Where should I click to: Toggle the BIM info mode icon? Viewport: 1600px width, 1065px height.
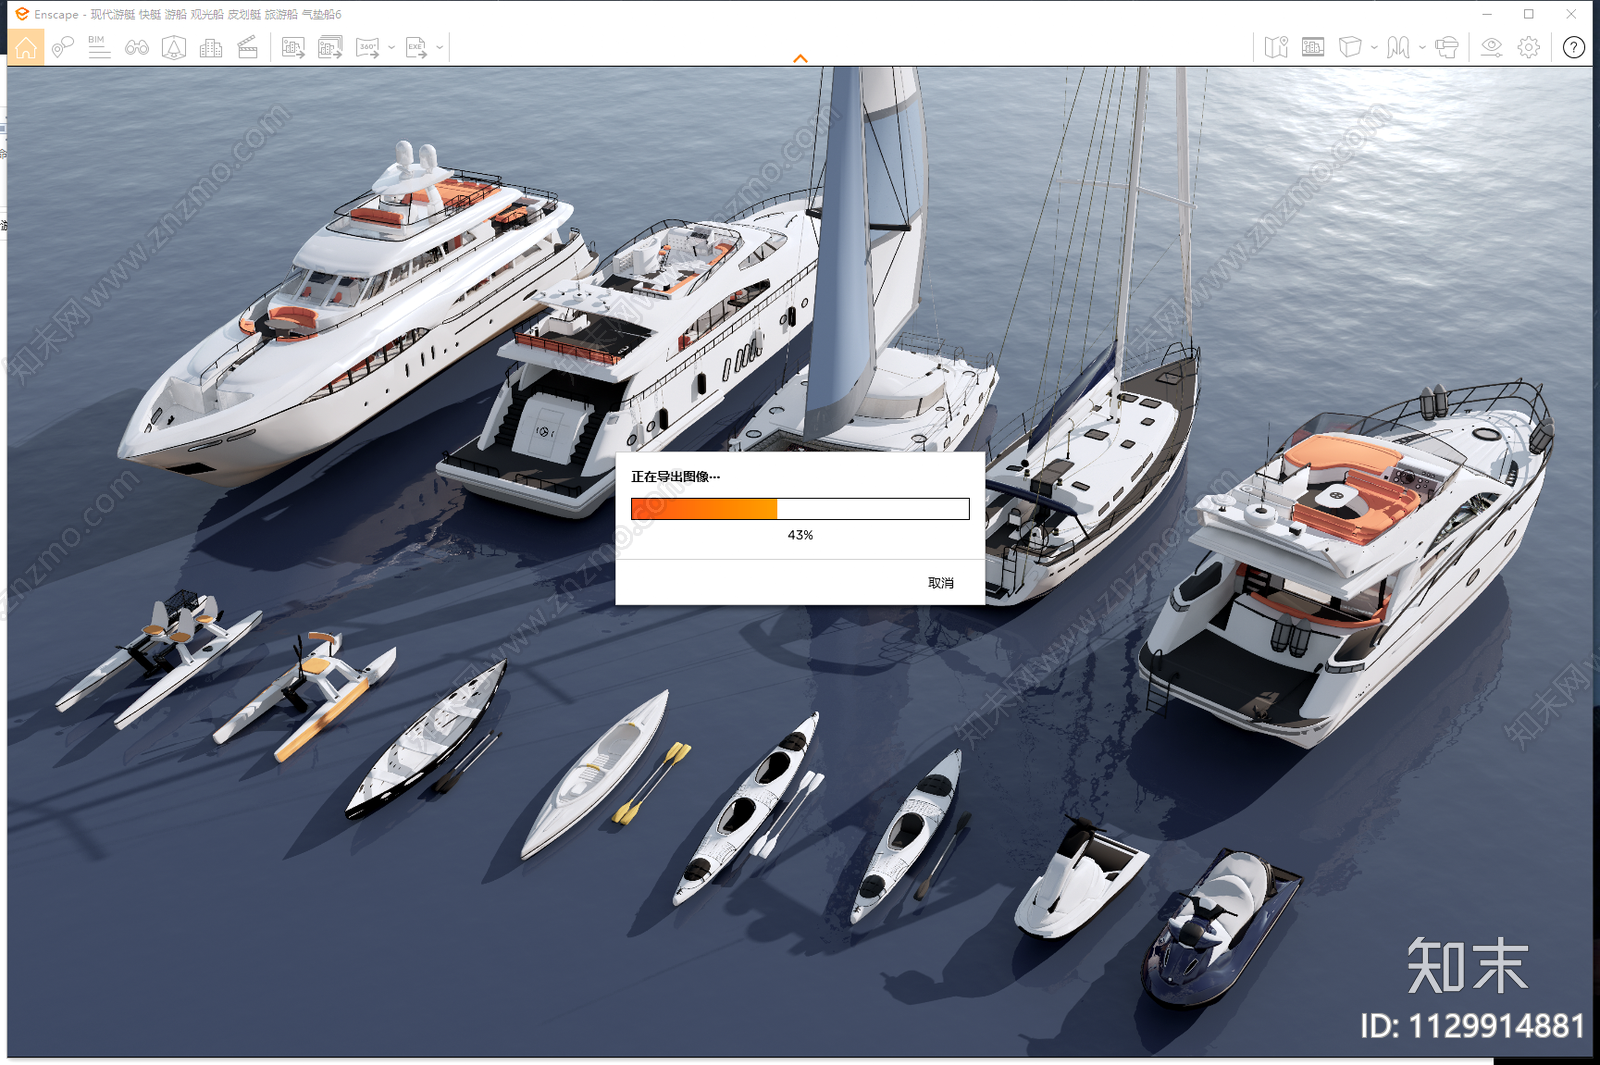coord(99,47)
